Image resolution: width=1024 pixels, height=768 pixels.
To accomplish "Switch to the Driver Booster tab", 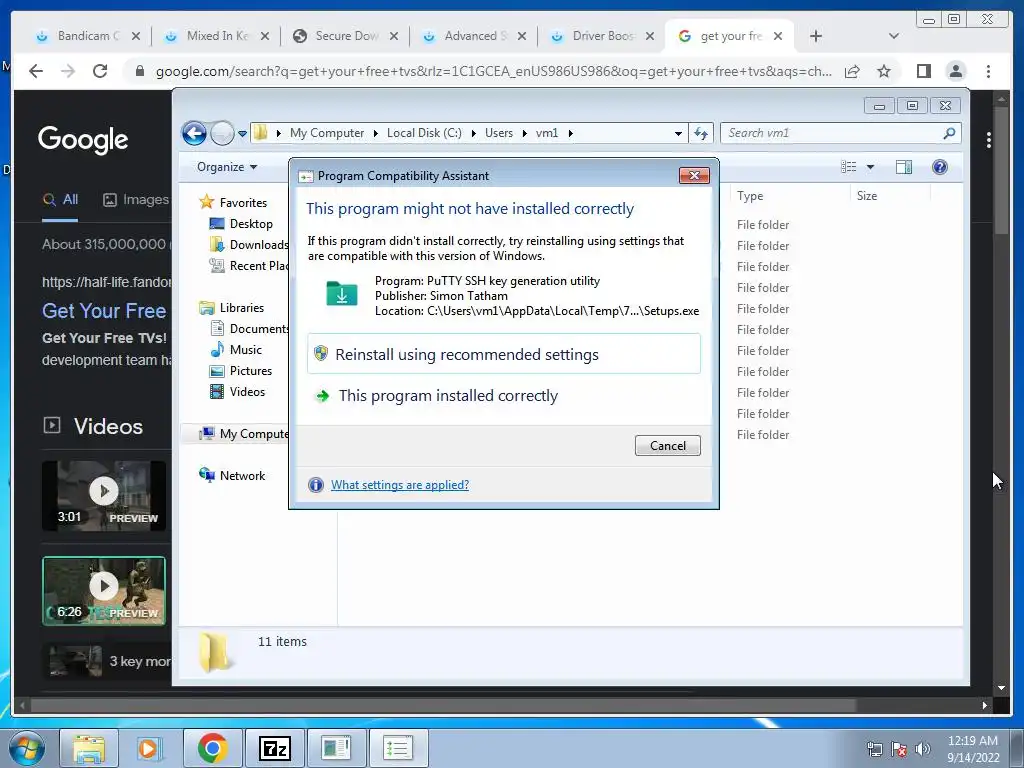I will click(x=603, y=36).
